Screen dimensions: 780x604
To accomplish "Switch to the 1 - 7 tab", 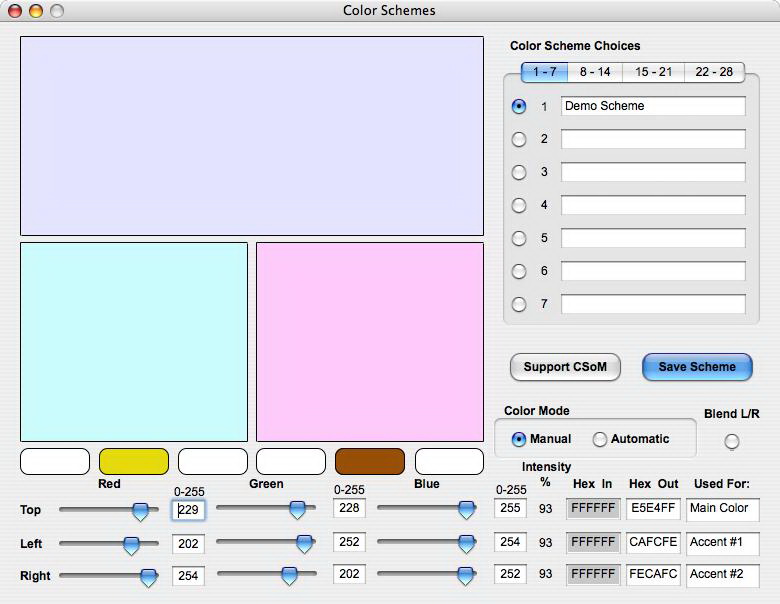I will 544,72.
